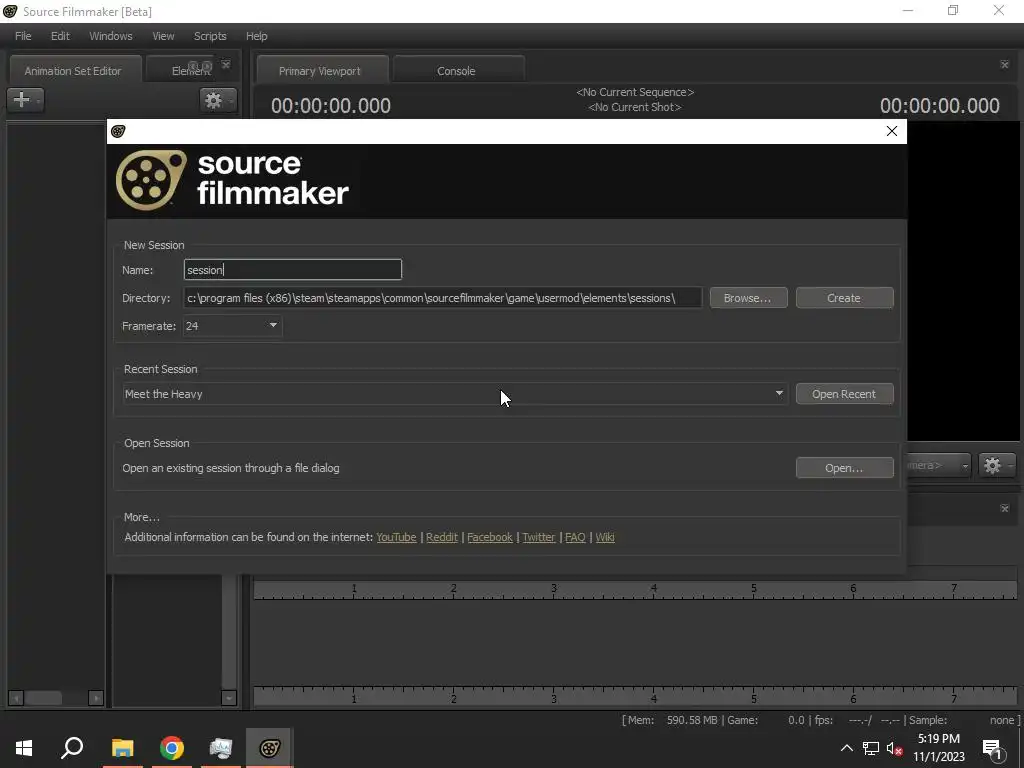Click the scroll right arrow in the left panel

tap(96, 698)
